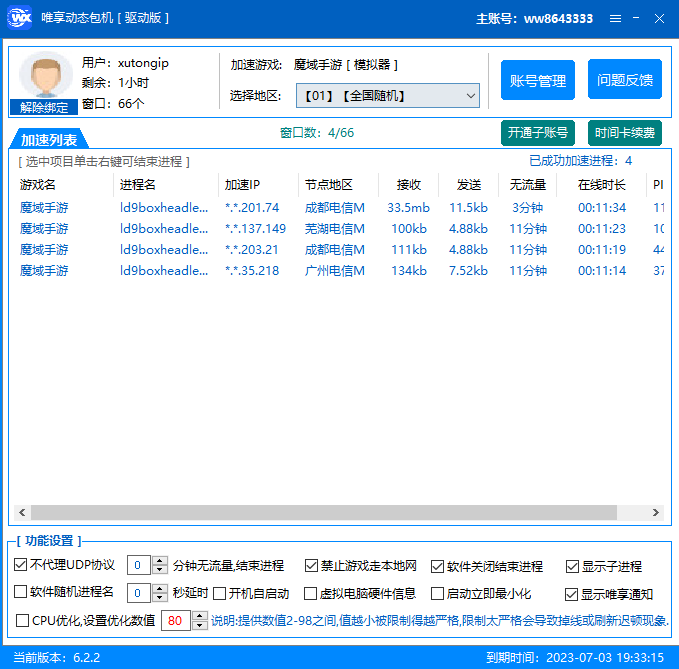The image size is (679, 669).
Task: Click the WX app logo icon
Action: (19, 17)
